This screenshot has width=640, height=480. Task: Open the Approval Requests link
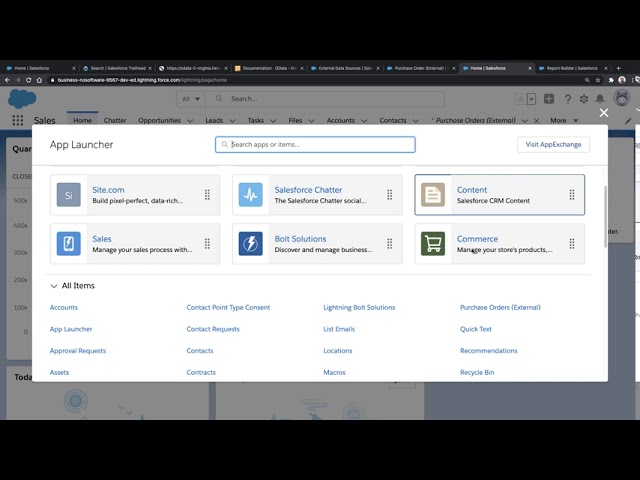pyautogui.click(x=78, y=351)
